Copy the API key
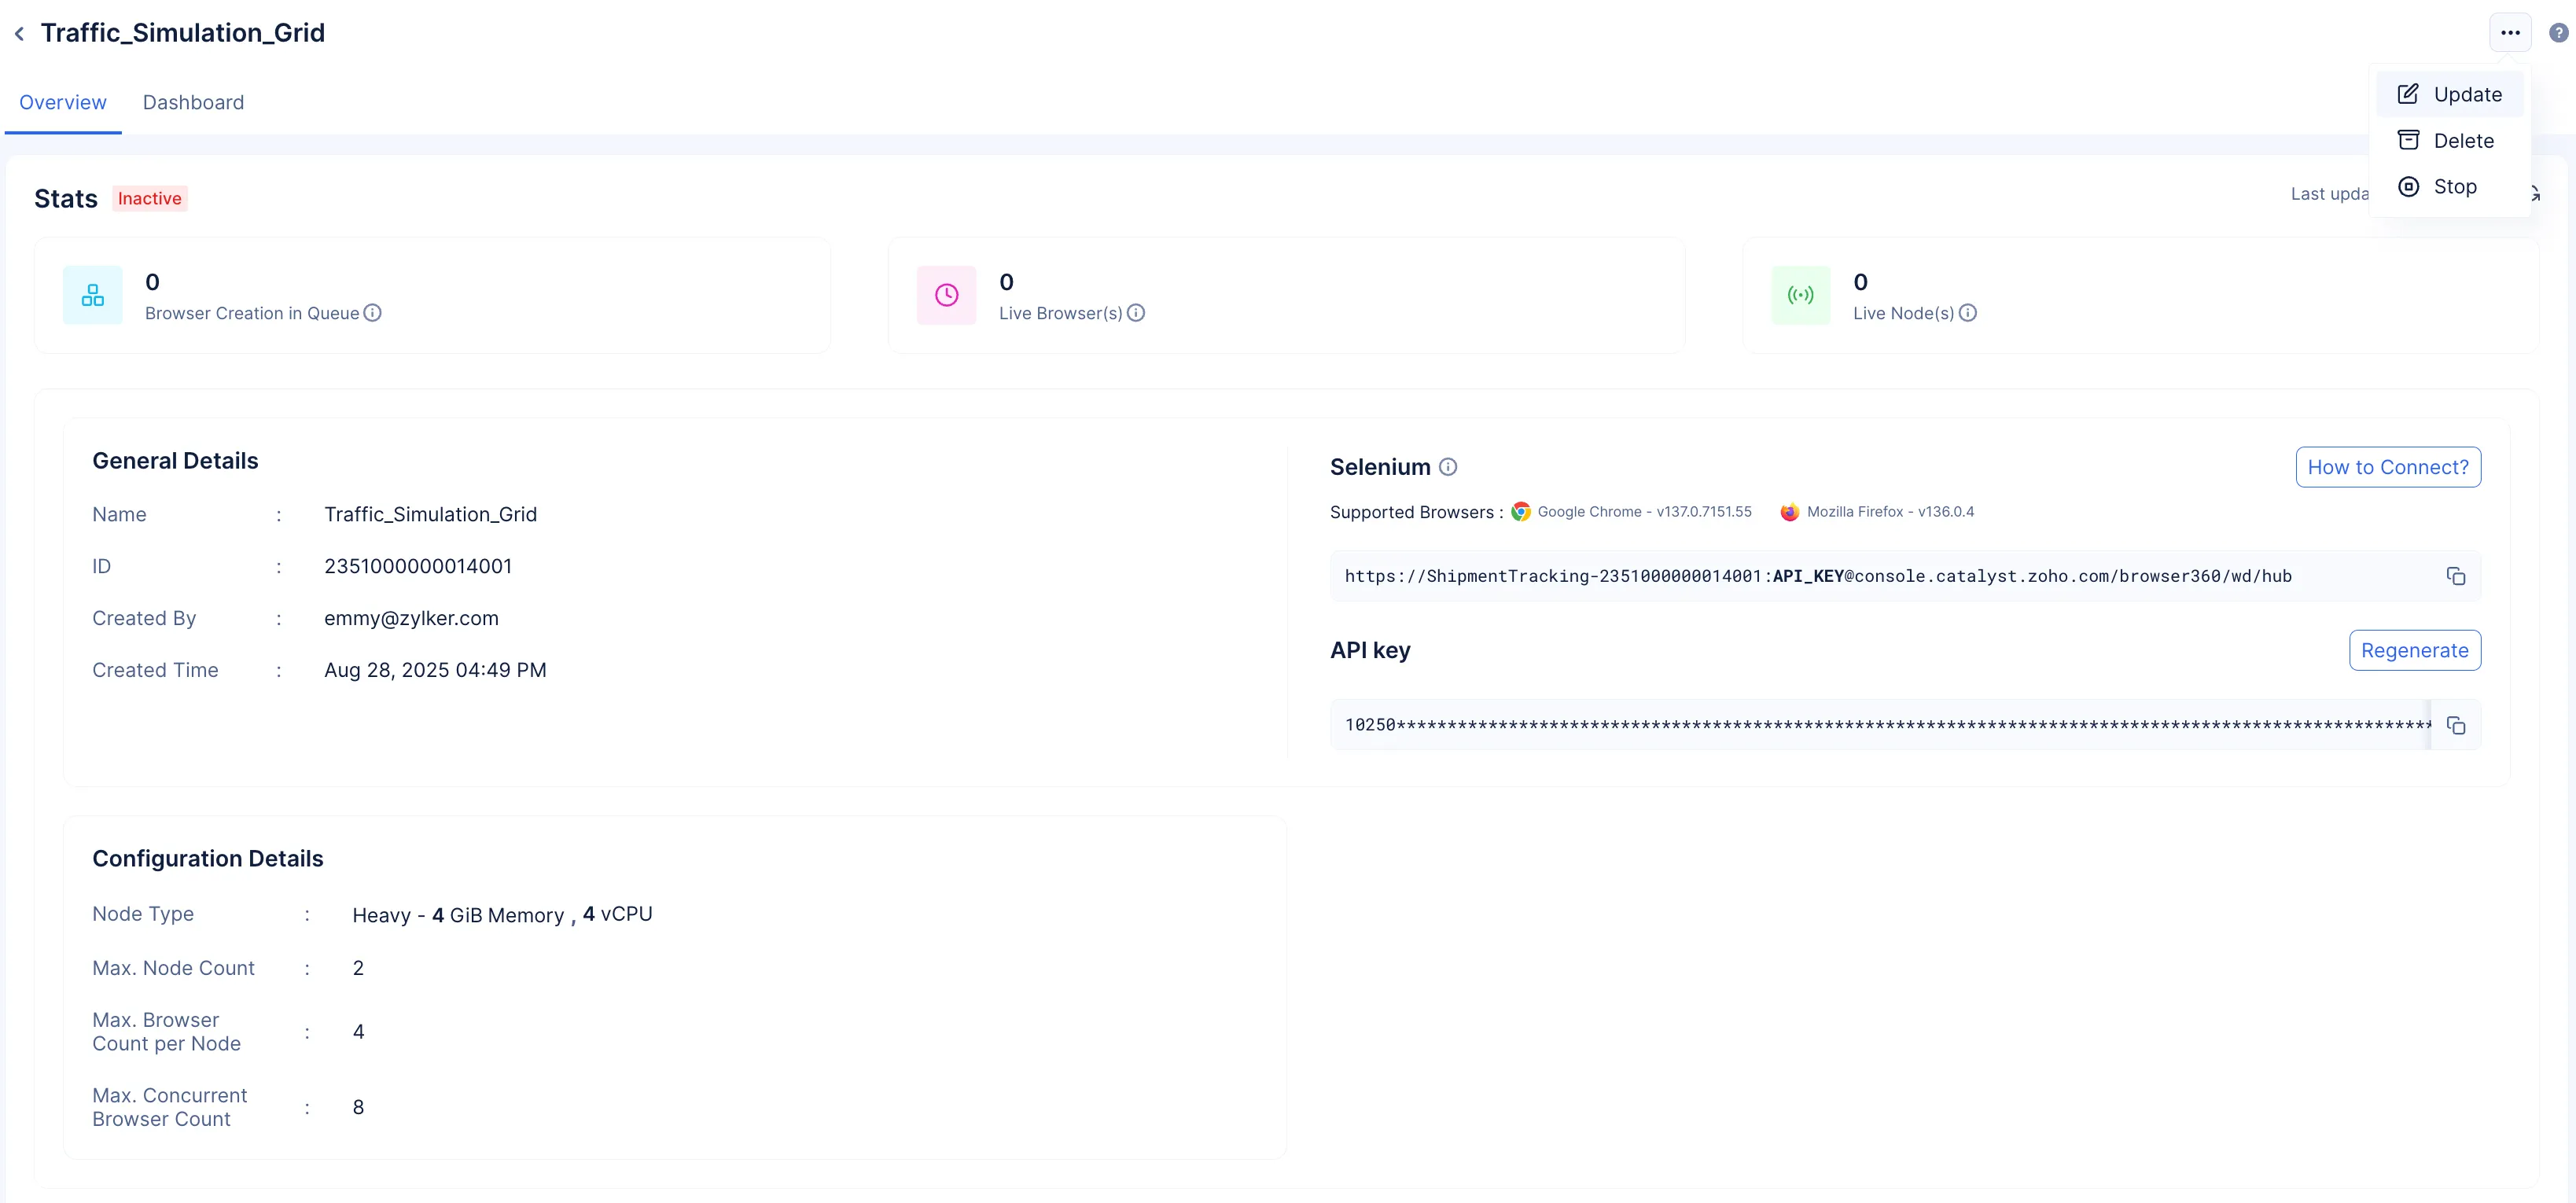 tap(2455, 725)
